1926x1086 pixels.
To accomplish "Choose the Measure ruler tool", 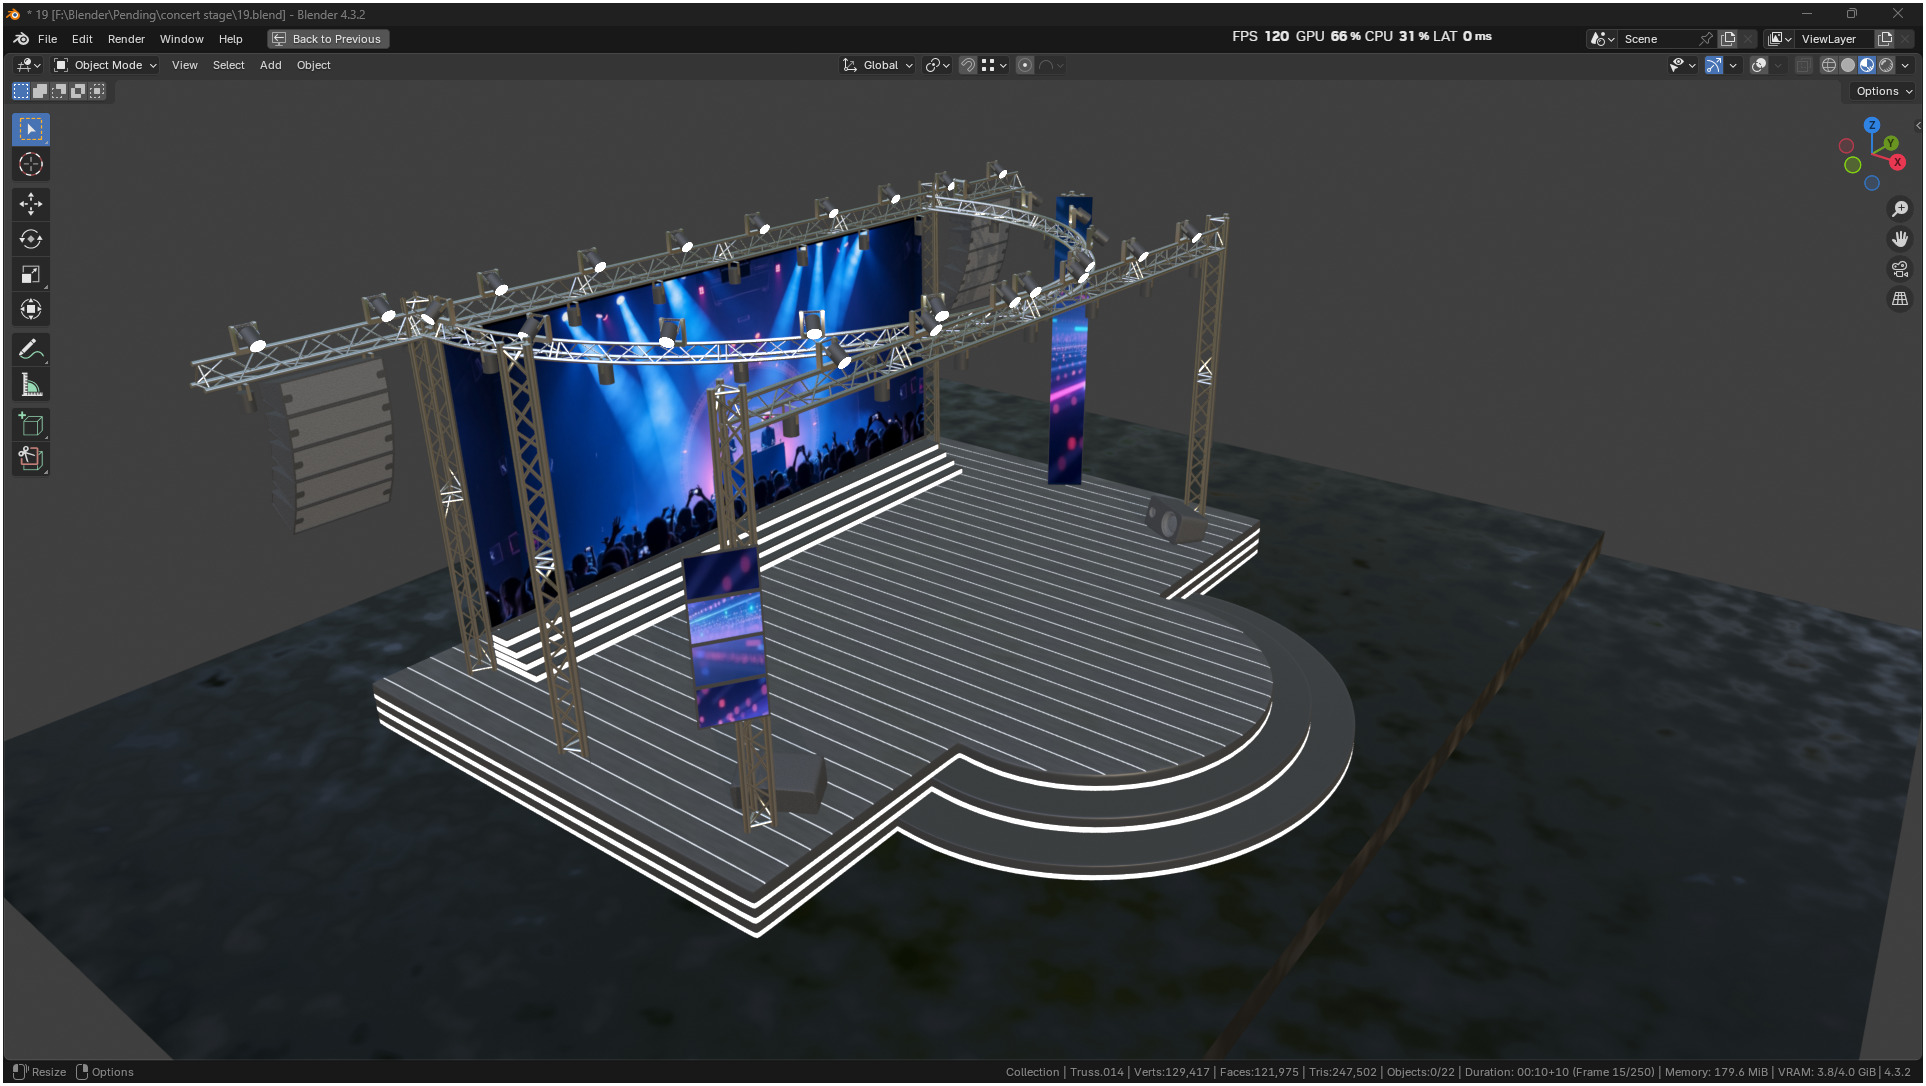I will (x=31, y=385).
